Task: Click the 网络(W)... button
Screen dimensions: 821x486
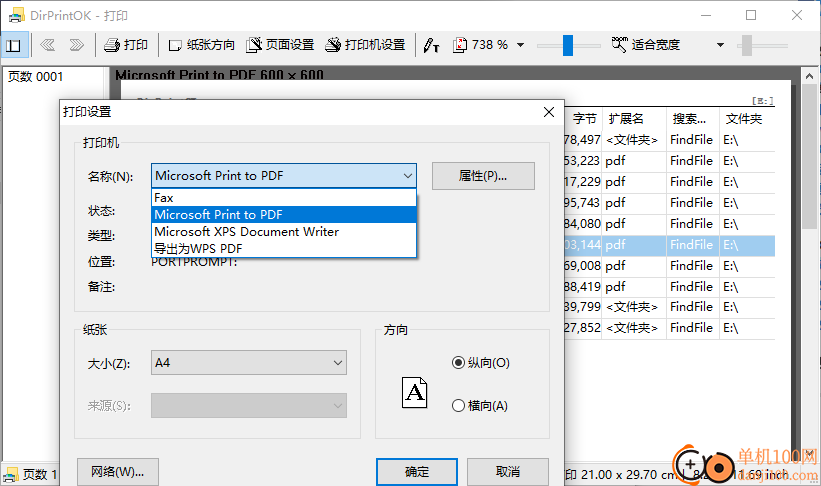Action: [x=118, y=472]
